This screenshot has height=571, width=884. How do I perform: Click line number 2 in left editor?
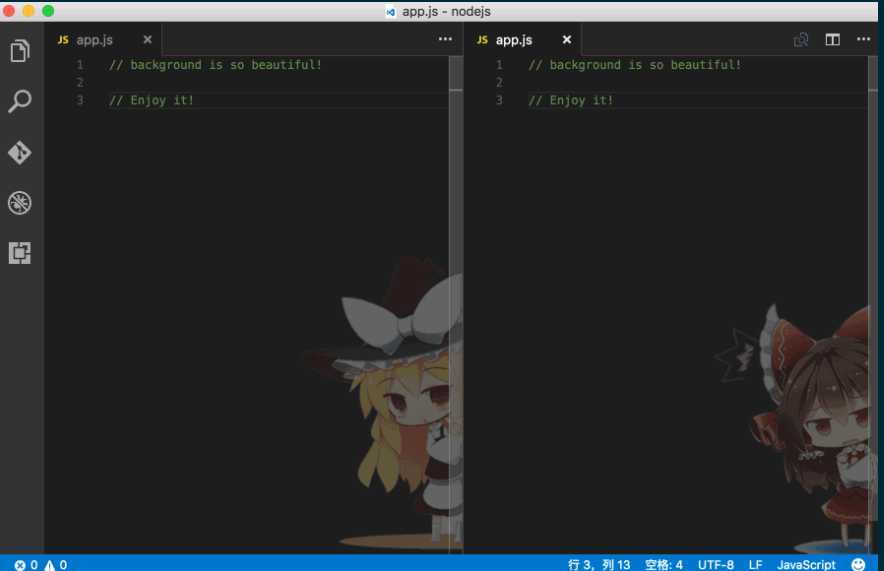(80, 82)
